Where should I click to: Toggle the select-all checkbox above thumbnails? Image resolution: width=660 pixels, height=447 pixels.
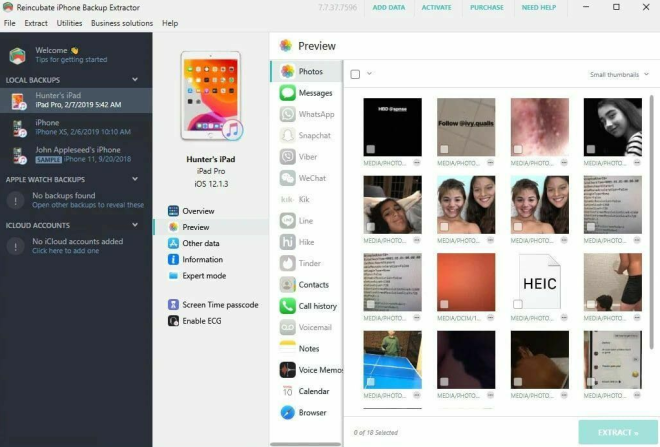tap(355, 74)
